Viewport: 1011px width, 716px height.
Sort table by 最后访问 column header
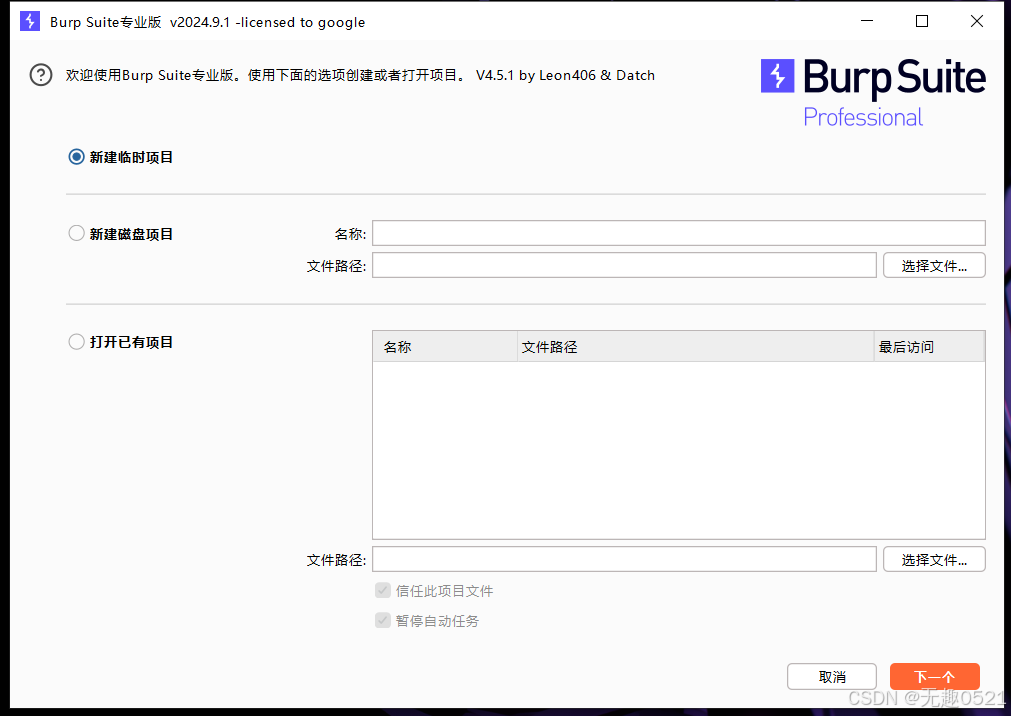tap(929, 347)
